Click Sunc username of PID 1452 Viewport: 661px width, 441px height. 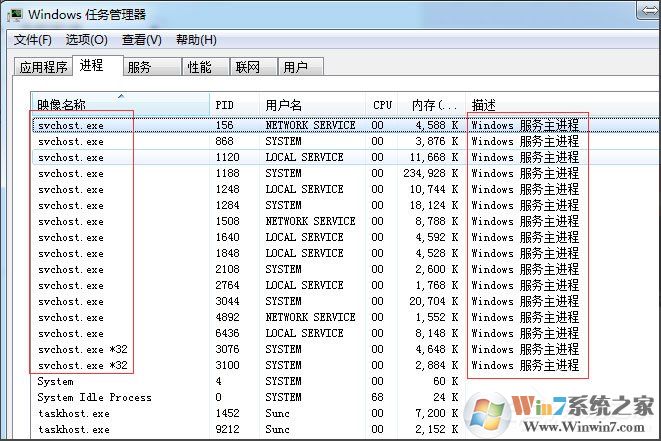tap(277, 414)
